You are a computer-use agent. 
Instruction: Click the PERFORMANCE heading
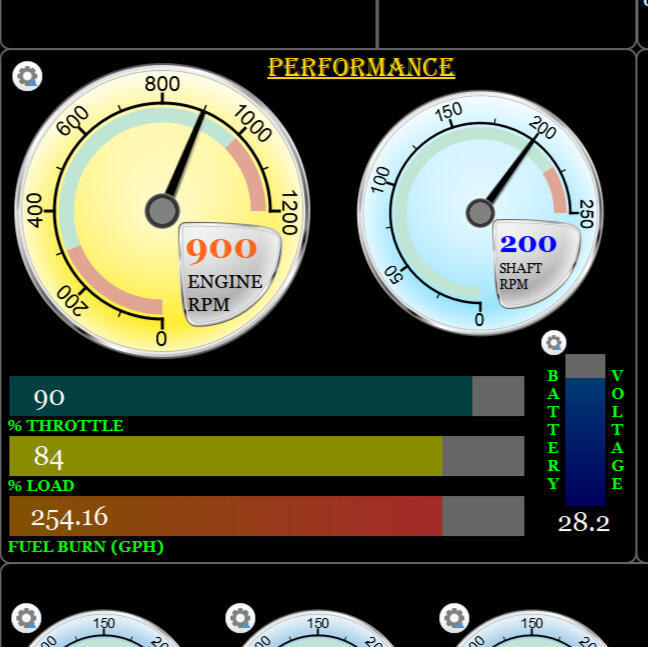pyautogui.click(x=361, y=68)
